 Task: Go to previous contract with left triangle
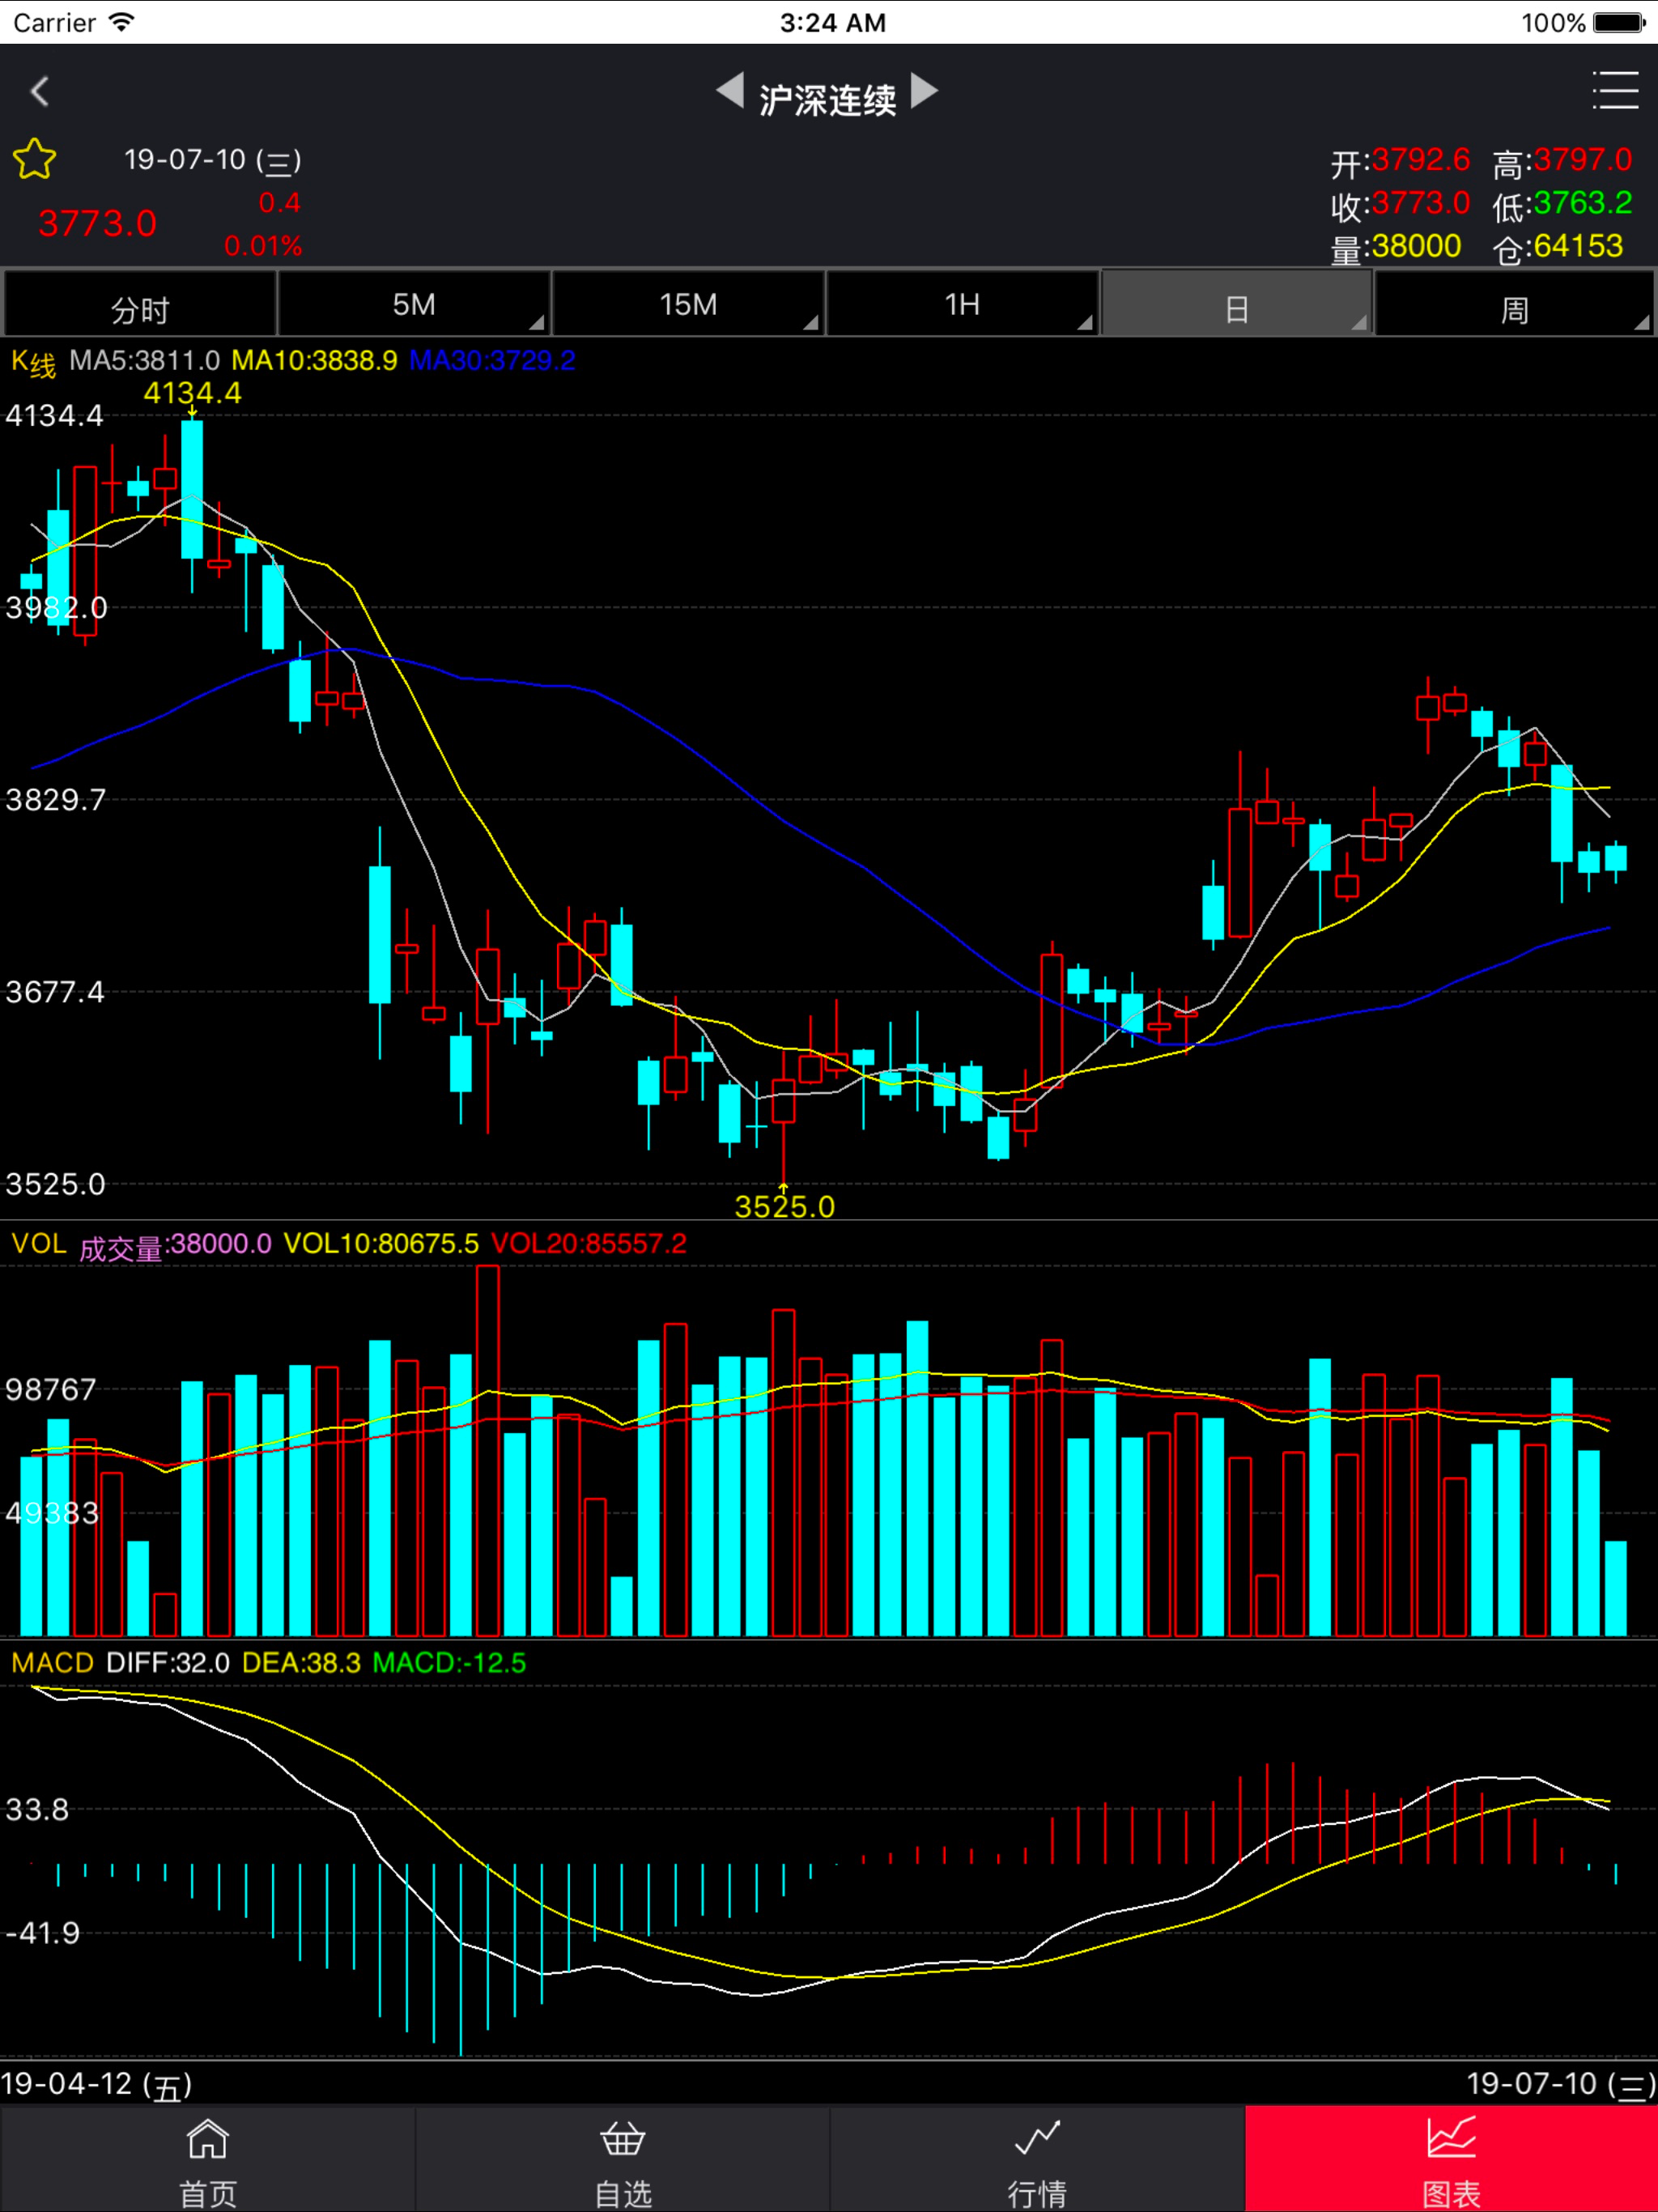[730, 91]
